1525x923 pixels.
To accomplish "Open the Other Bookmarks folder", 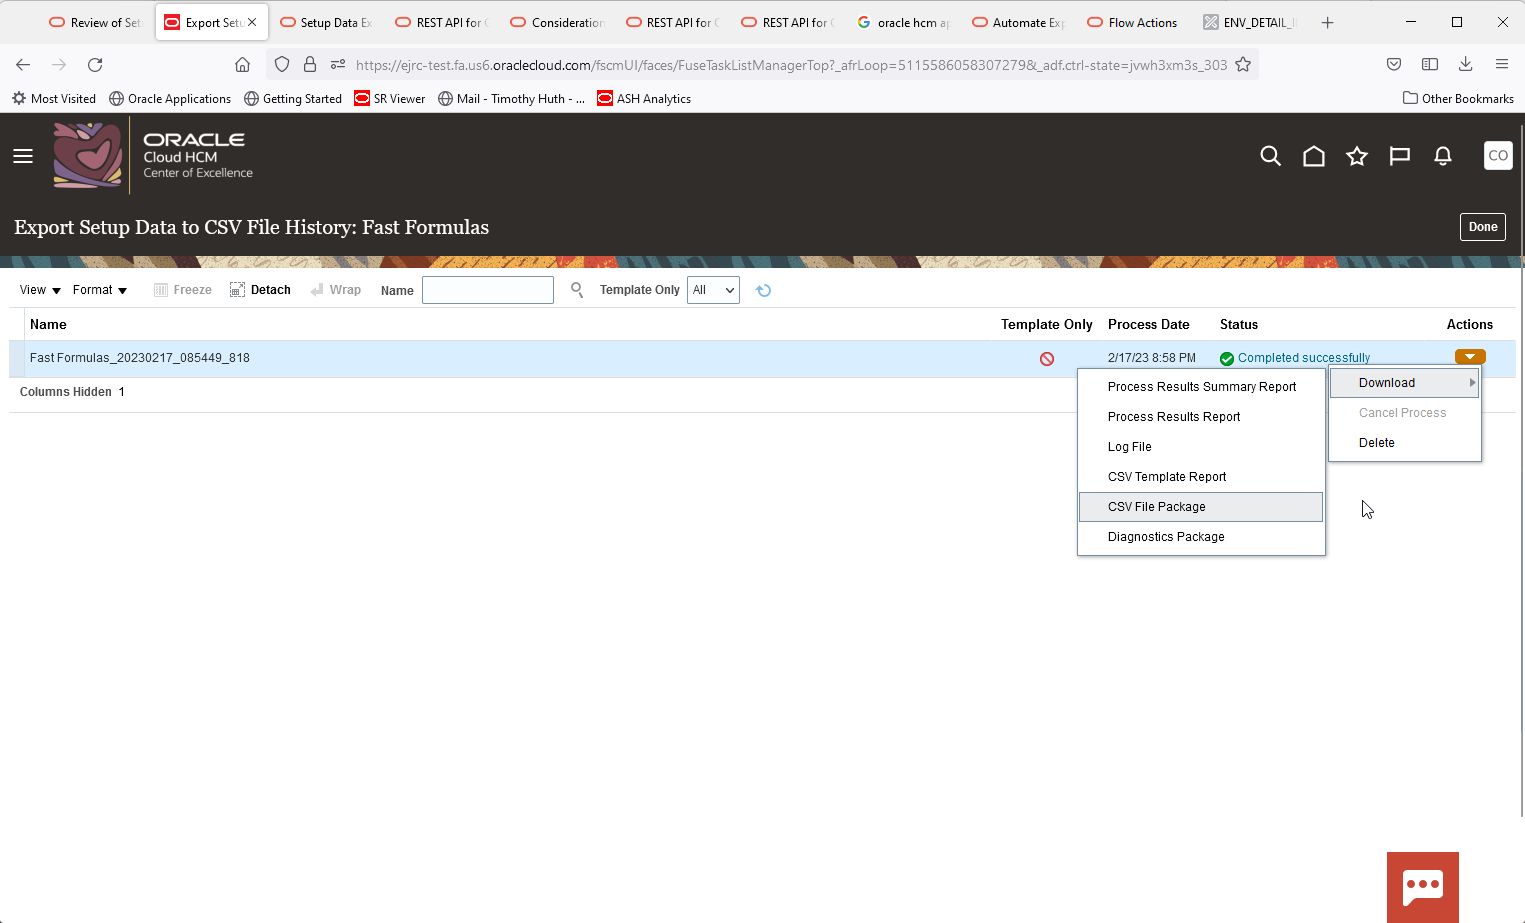I will click(x=1458, y=98).
